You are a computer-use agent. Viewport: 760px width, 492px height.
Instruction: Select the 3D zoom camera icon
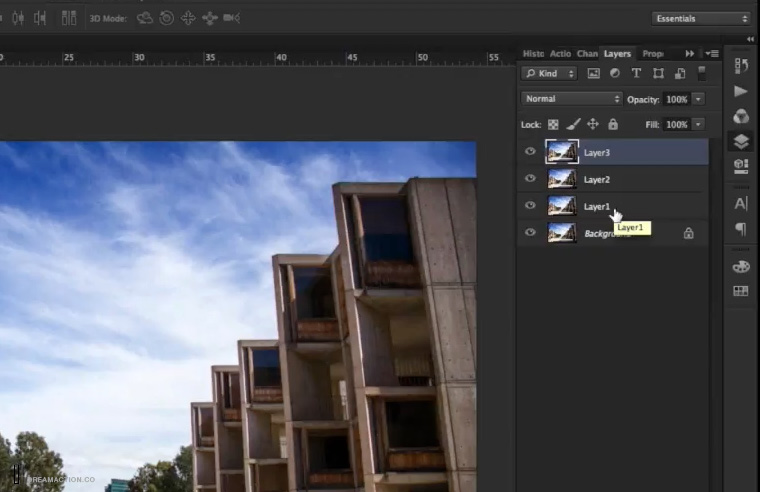[x=232, y=18]
